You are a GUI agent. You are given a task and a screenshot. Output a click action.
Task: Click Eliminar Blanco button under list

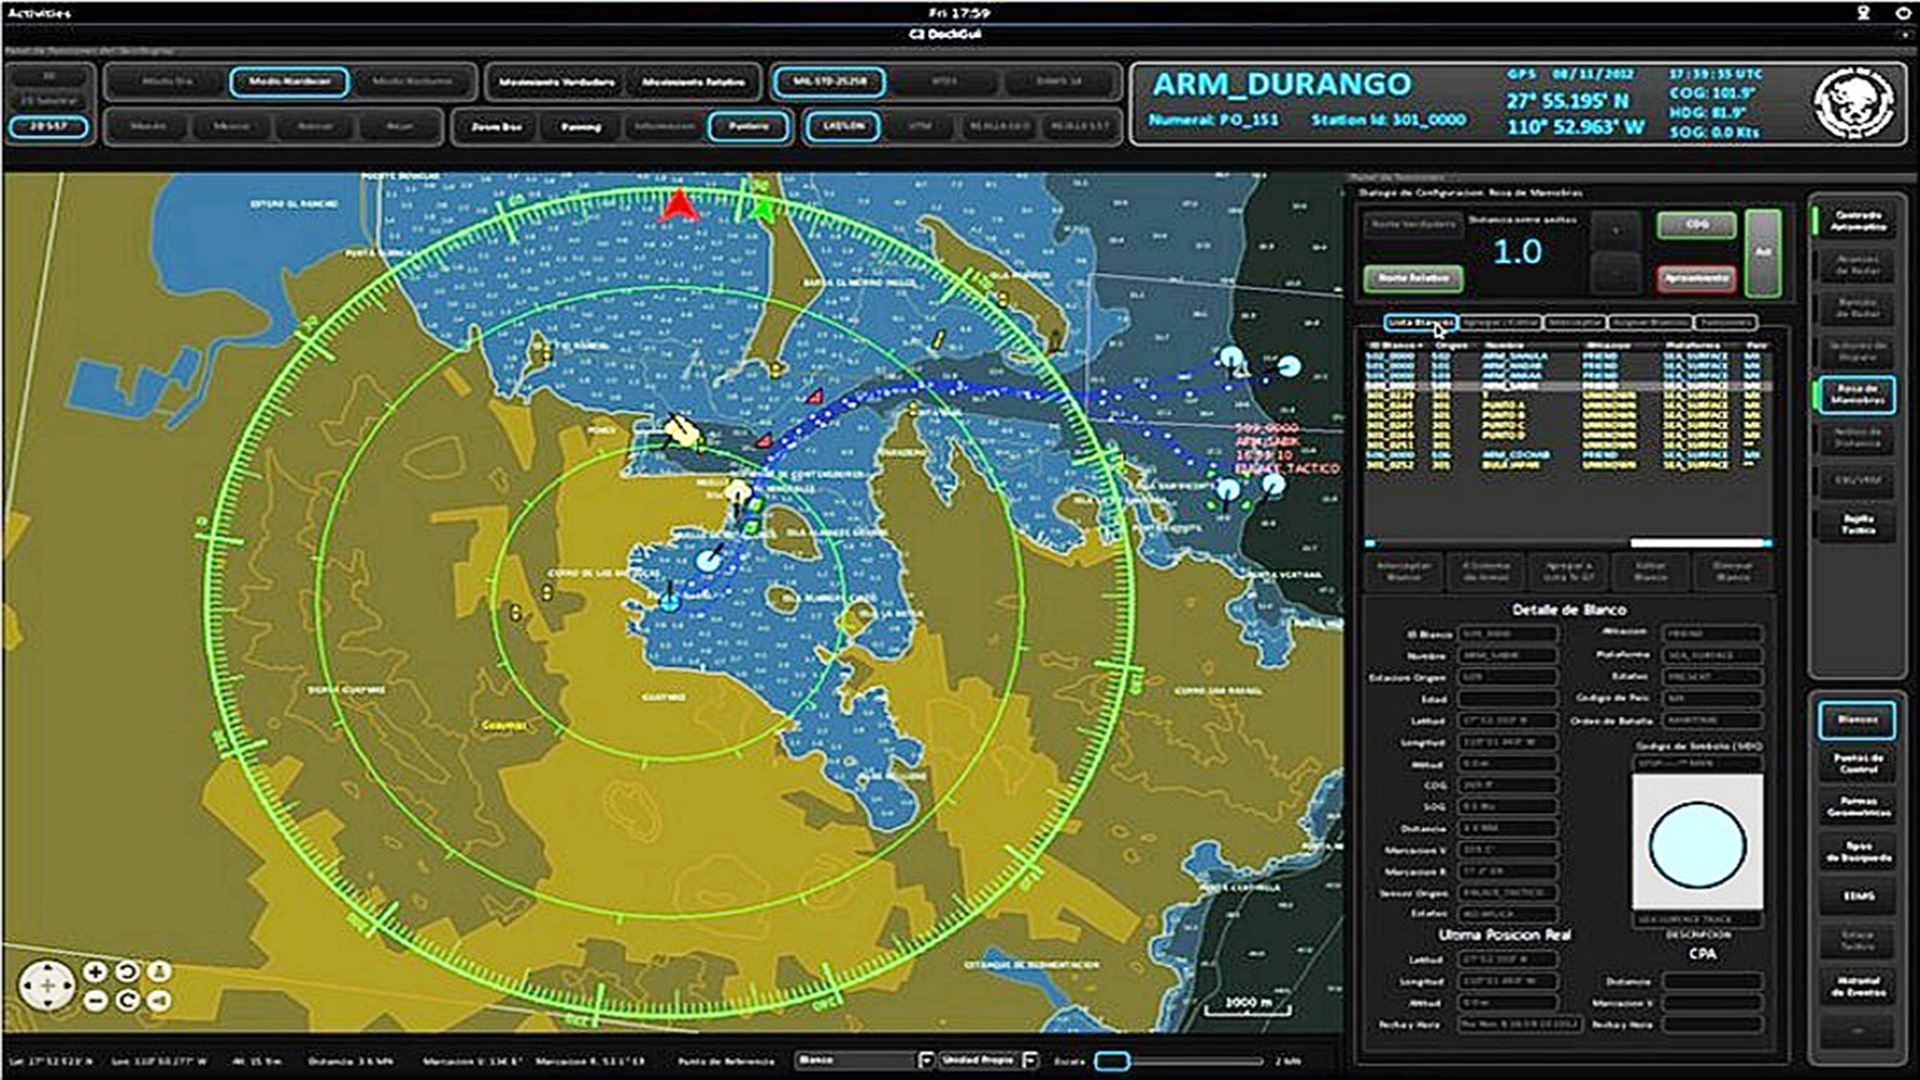tap(1733, 571)
